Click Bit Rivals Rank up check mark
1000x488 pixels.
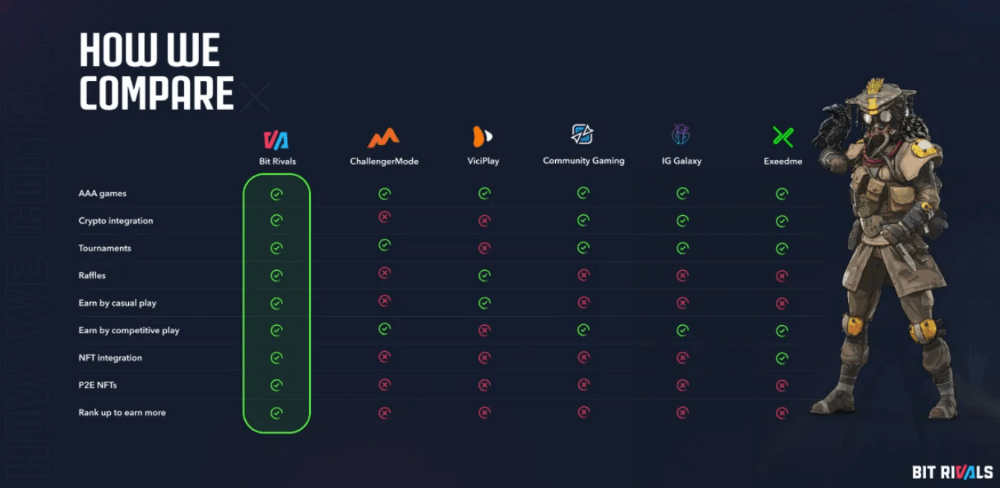tap(276, 413)
